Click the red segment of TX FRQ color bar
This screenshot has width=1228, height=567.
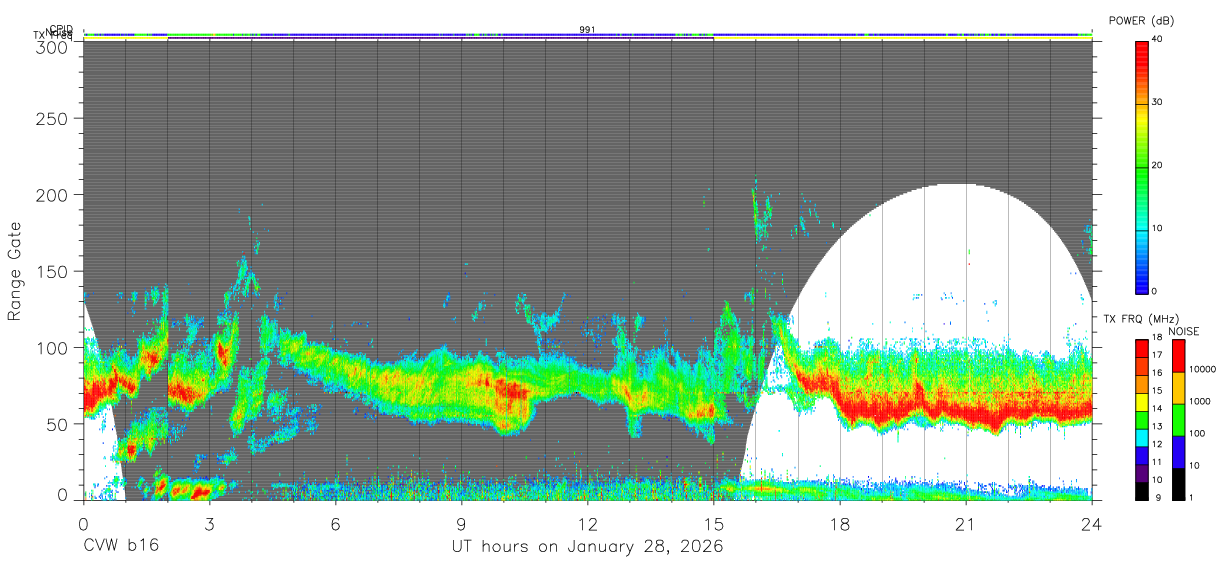[x=1141, y=346]
